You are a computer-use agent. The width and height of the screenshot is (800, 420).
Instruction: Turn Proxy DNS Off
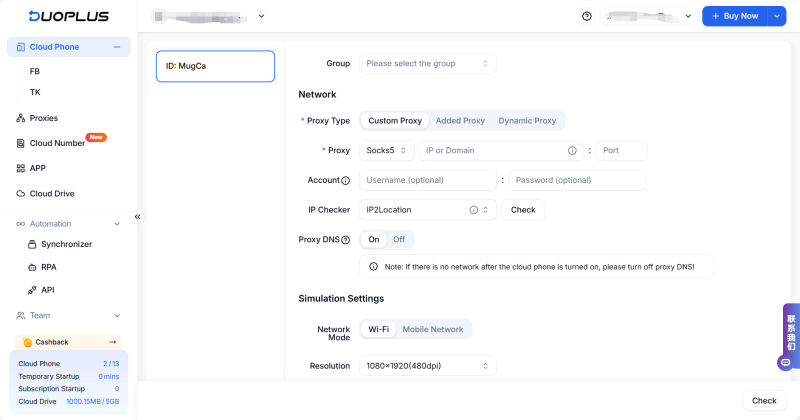pos(398,240)
